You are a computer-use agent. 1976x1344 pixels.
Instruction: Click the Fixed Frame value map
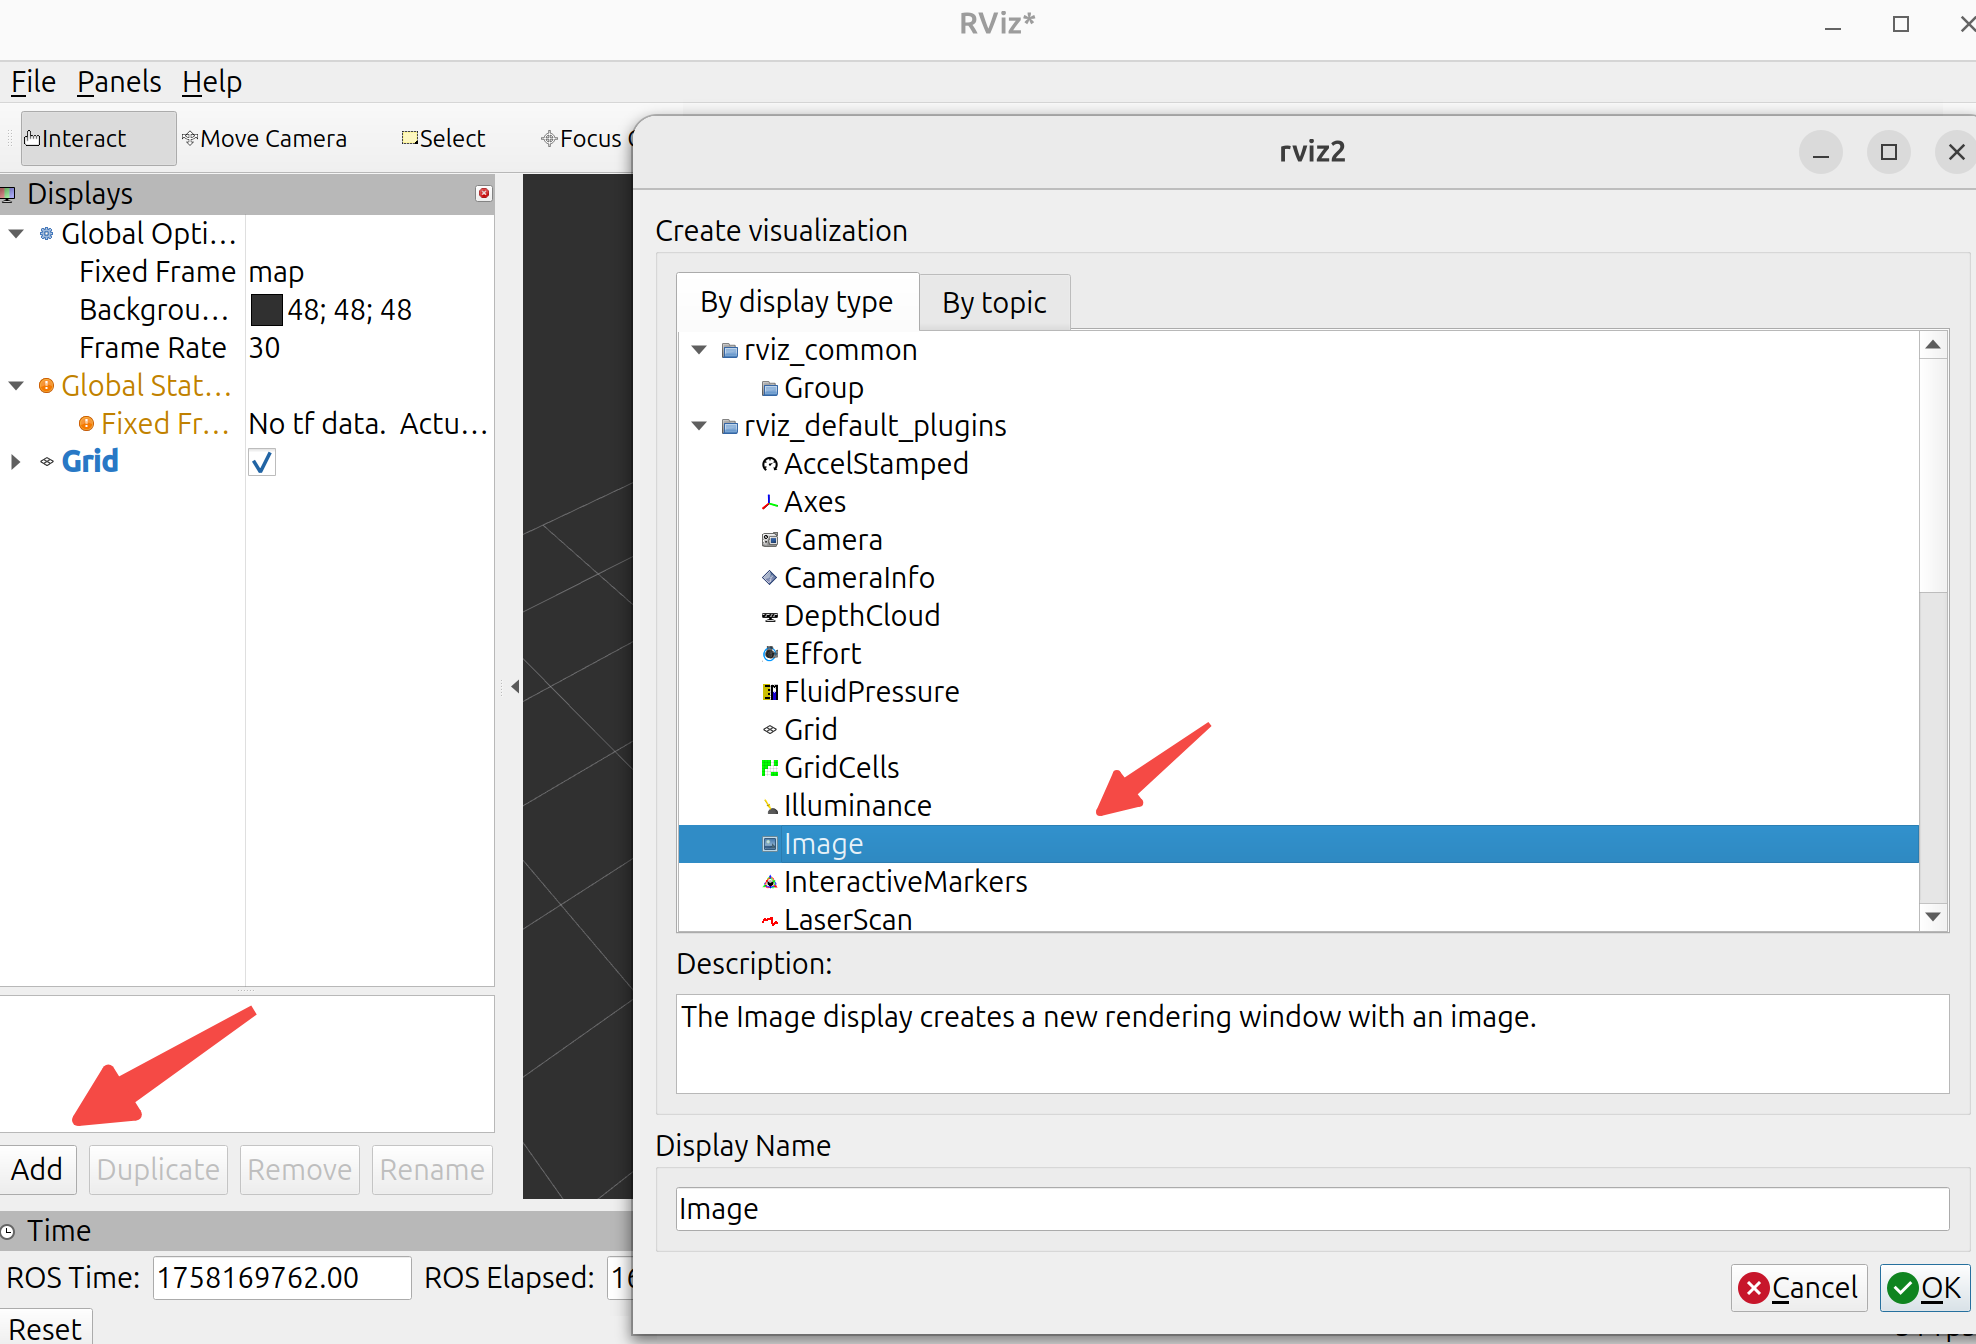276,272
